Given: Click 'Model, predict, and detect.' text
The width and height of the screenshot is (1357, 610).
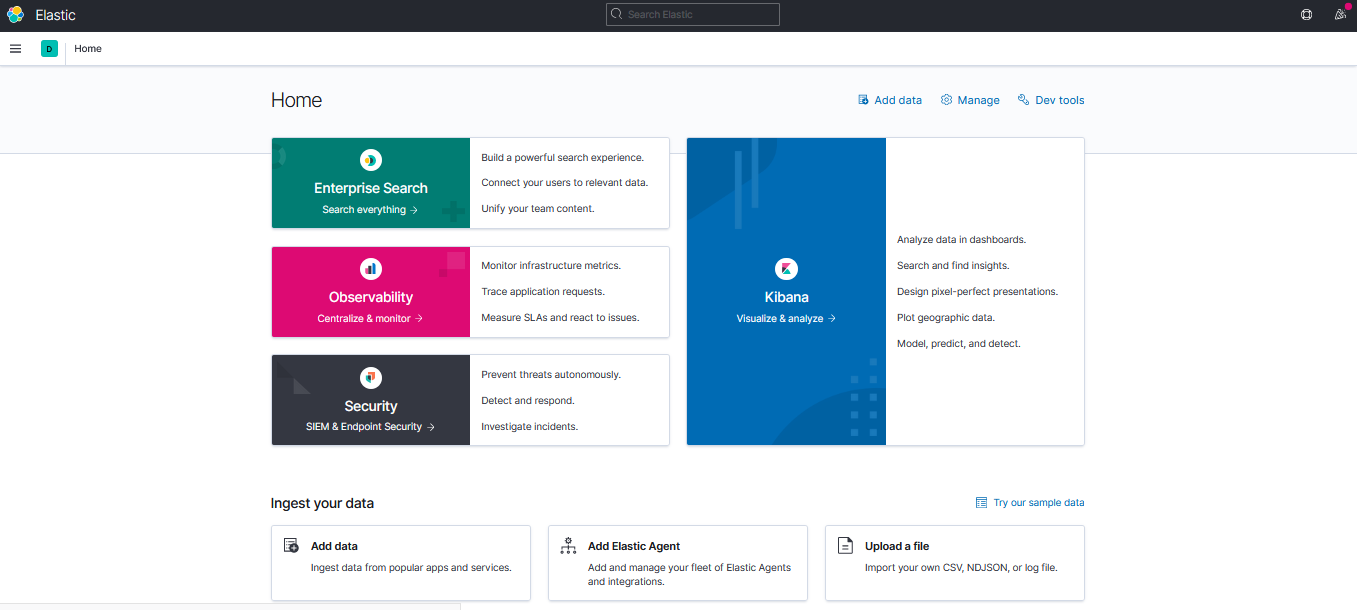Looking at the screenshot, I should pyautogui.click(x=959, y=344).
